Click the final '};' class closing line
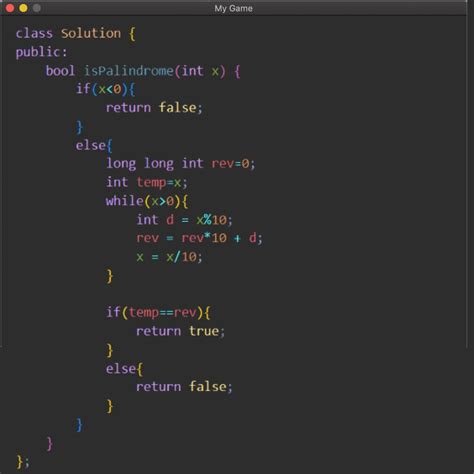The image size is (474, 474). click(x=23, y=462)
